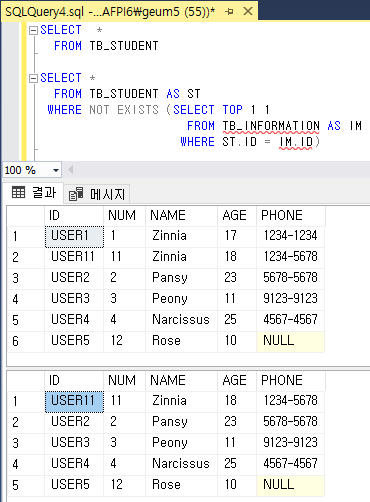Click cell 12 in second grid NUM column
370x502 pixels.
(x=124, y=485)
